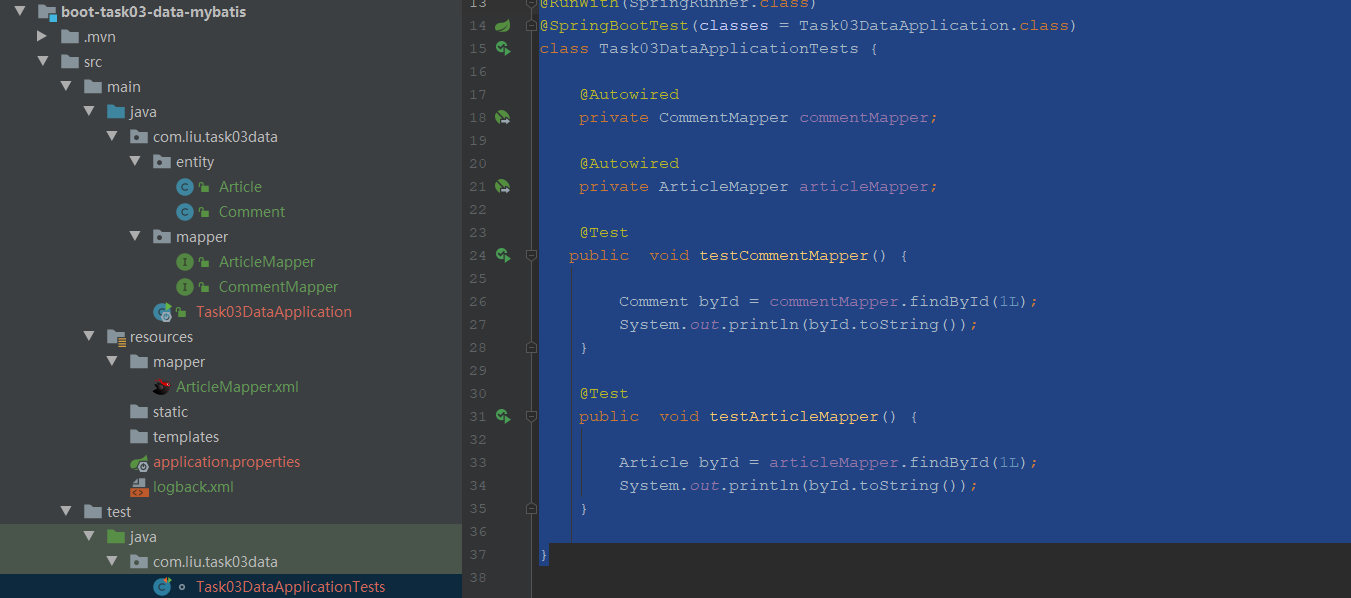Click the fold end marker on line 35

[x=531, y=509]
